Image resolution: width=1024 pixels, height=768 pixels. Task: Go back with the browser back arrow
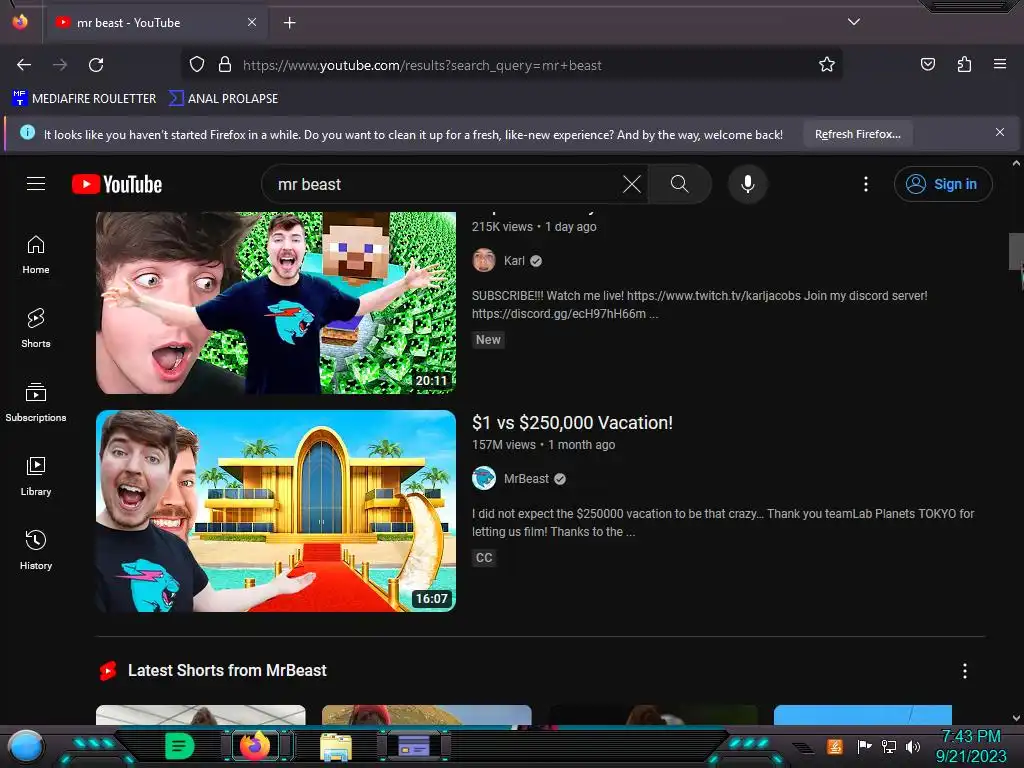pos(24,65)
